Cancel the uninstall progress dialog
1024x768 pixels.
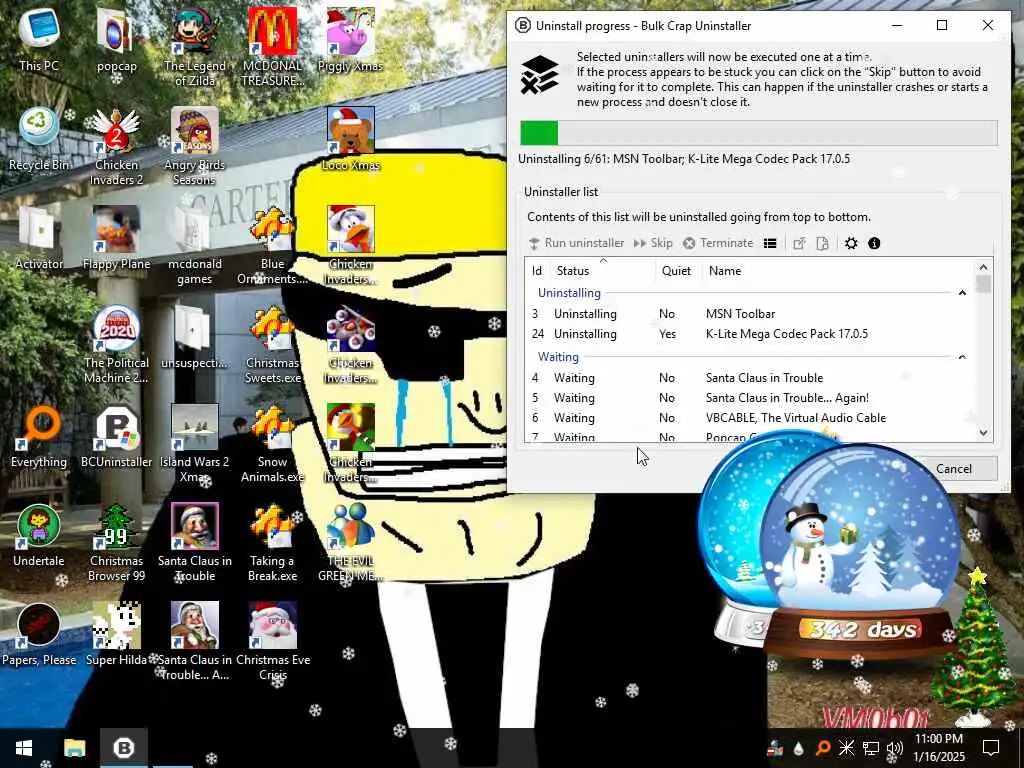point(953,468)
